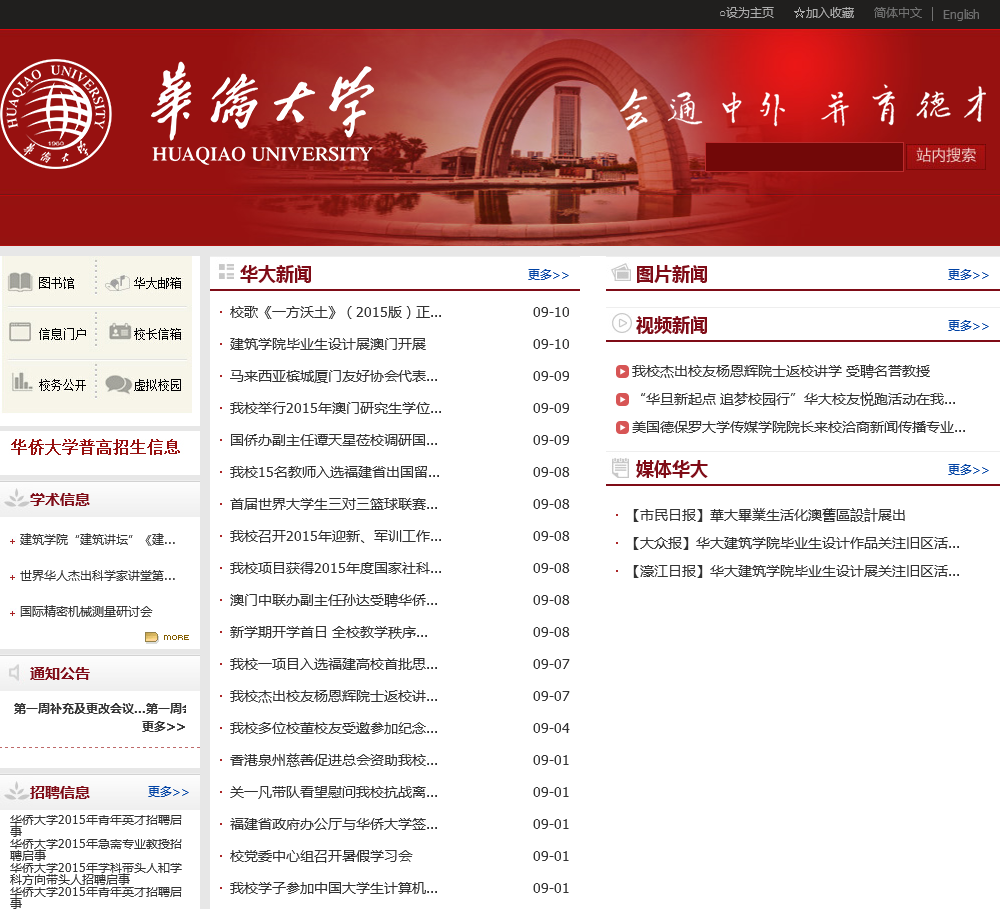Open news 国侨办副主任谭天星莅校调研

[334, 440]
